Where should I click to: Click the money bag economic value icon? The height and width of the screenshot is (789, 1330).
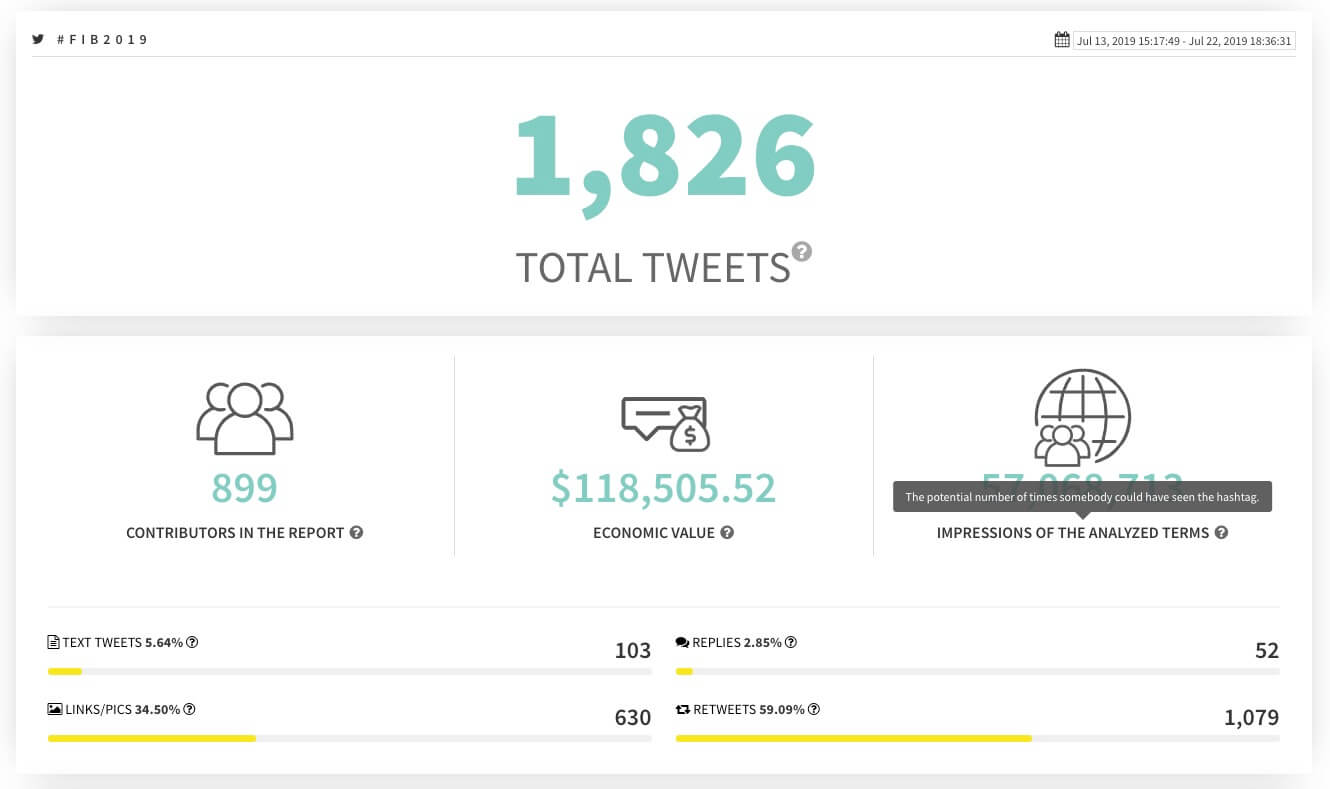pyautogui.click(x=664, y=424)
